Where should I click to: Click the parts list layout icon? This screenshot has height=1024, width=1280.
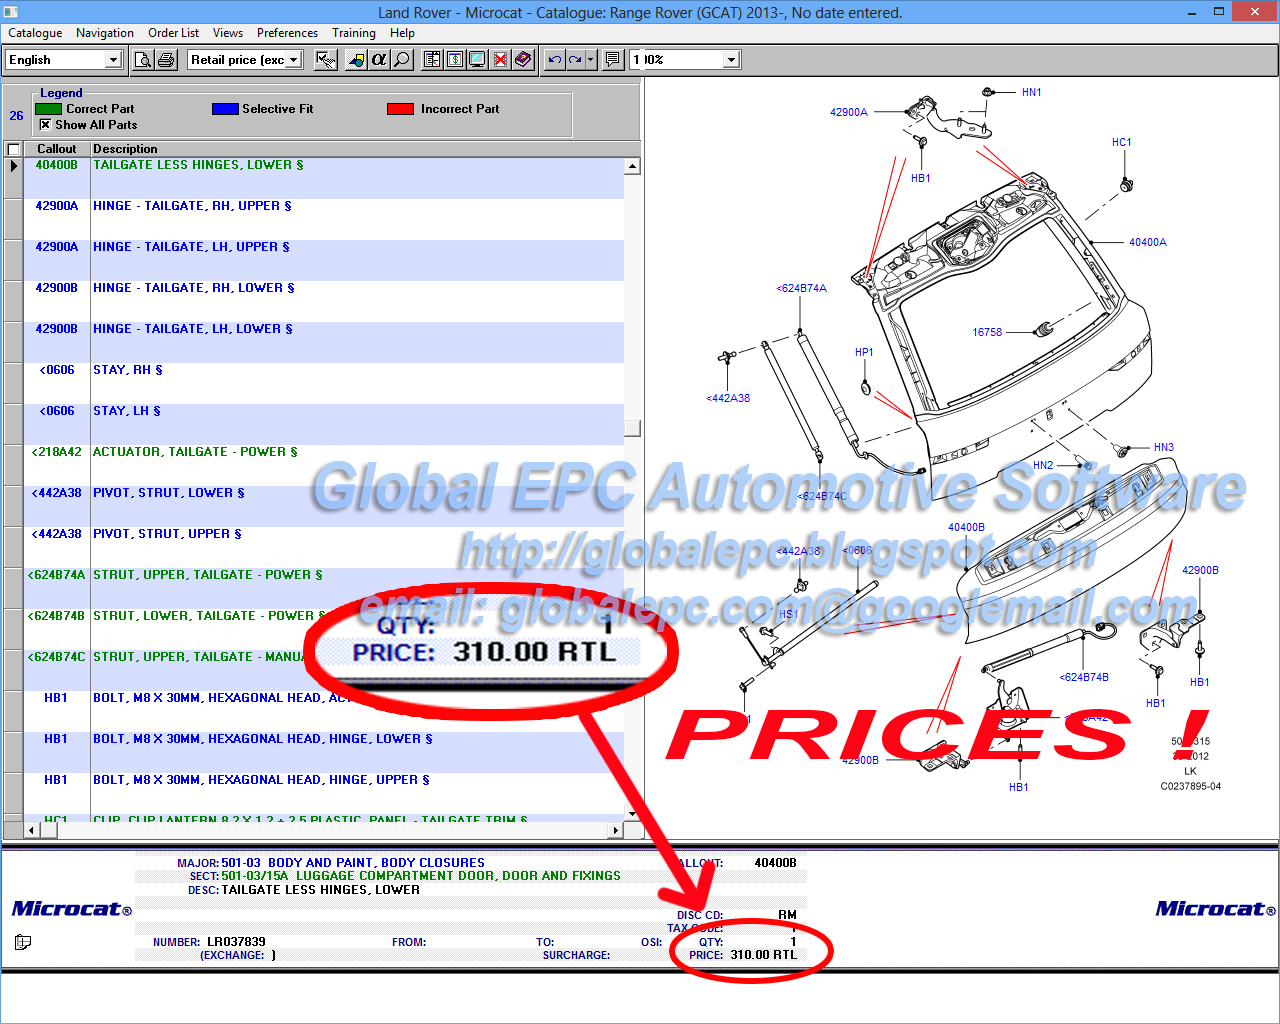click(432, 60)
